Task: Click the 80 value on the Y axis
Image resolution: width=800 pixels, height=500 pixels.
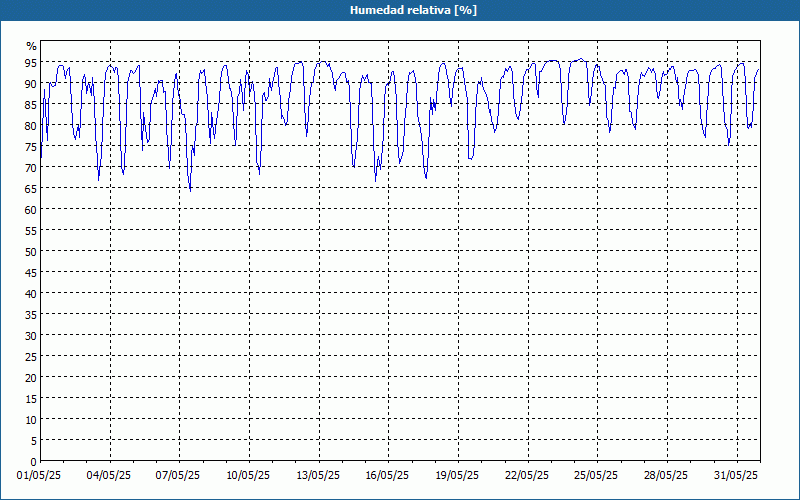Action: (31, 126)
